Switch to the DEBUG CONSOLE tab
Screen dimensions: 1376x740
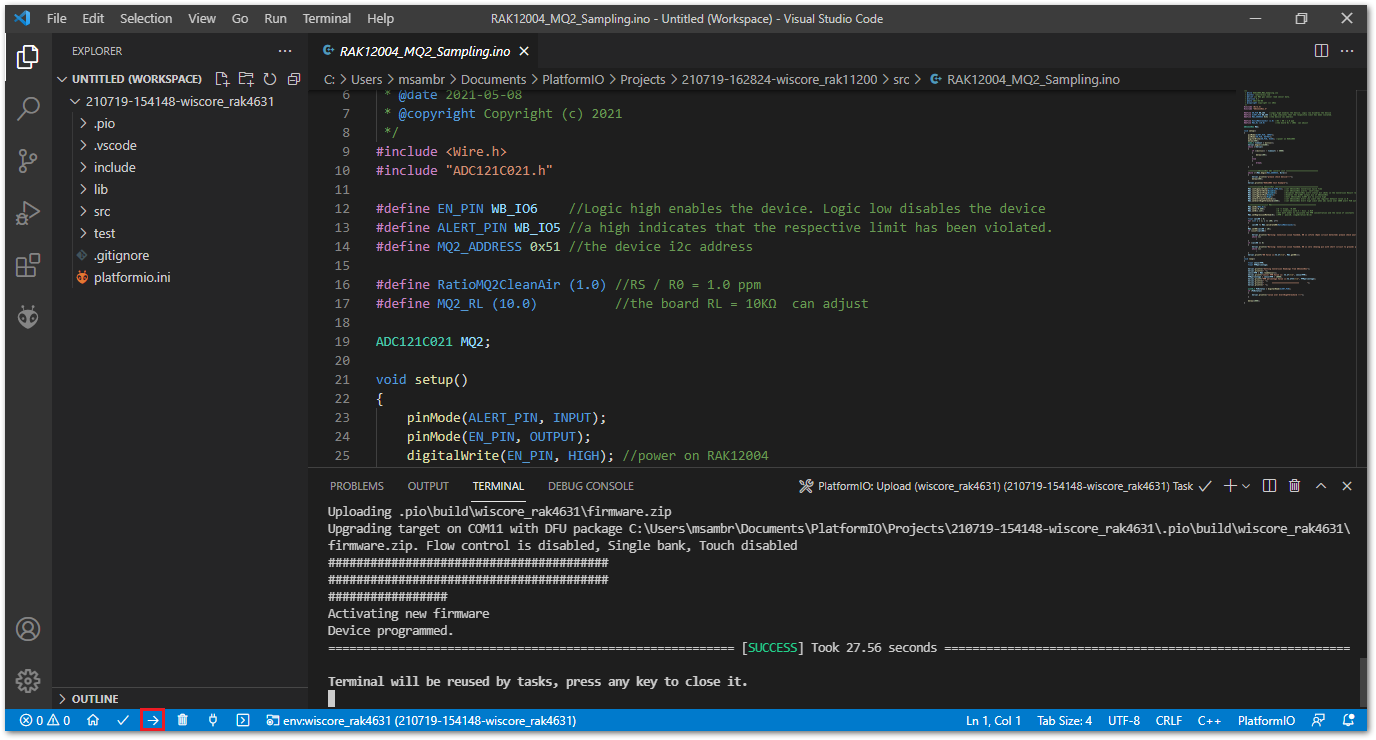pos(591,486)
